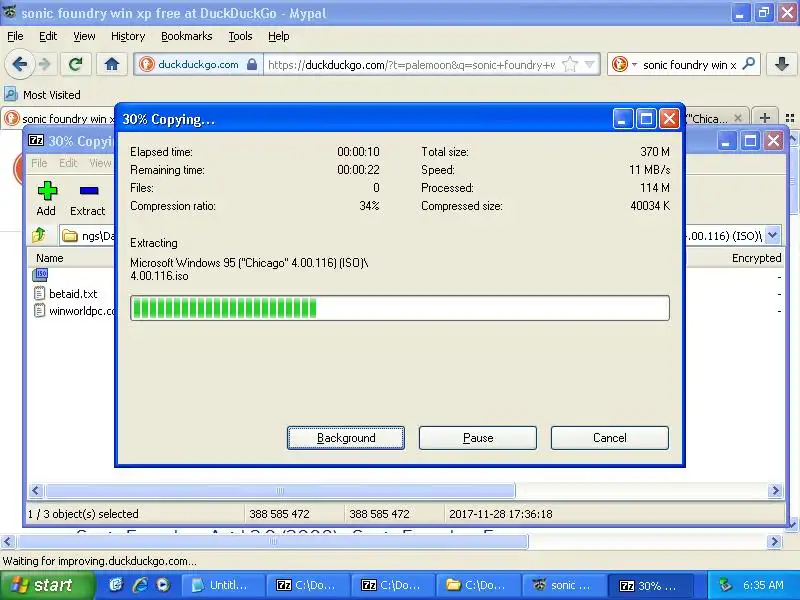Open the History menu
The width and height of the screenshot is (800, 600).
point(128,36)
